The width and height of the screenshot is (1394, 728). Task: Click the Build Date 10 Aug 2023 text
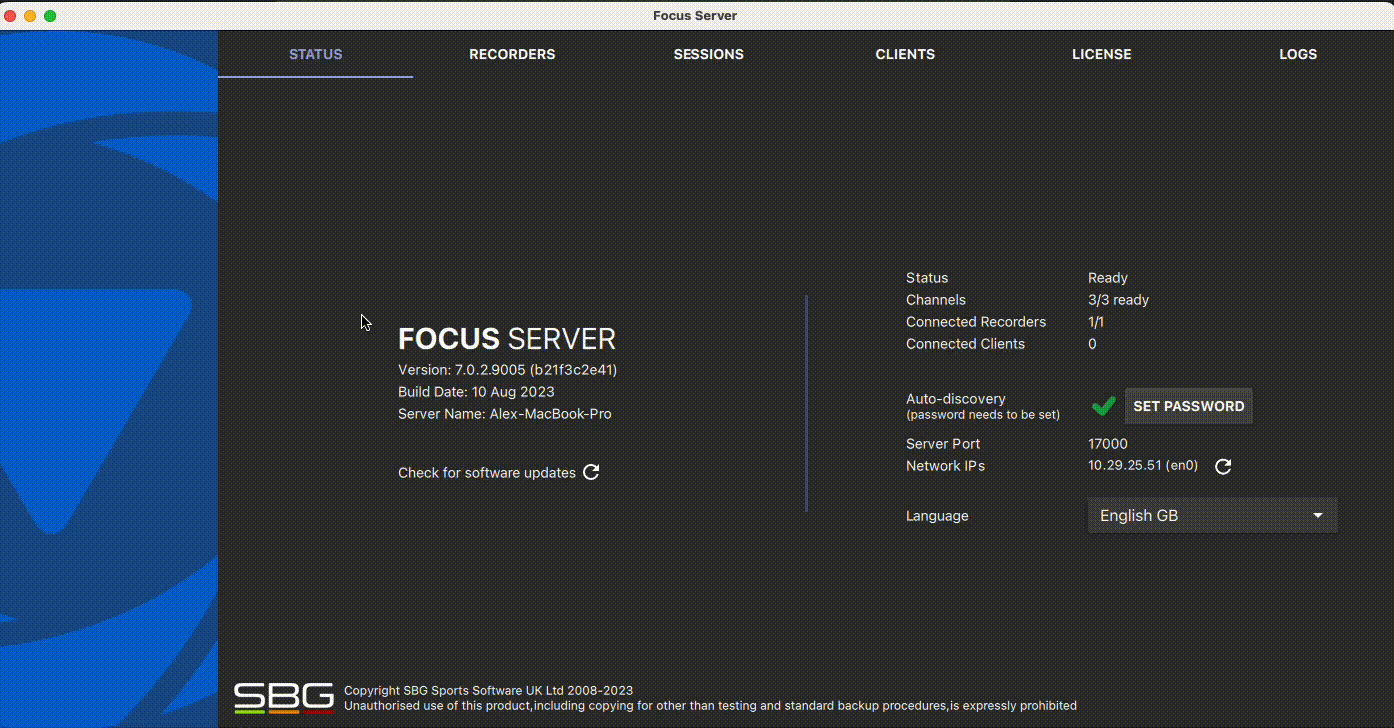(476, 392)
